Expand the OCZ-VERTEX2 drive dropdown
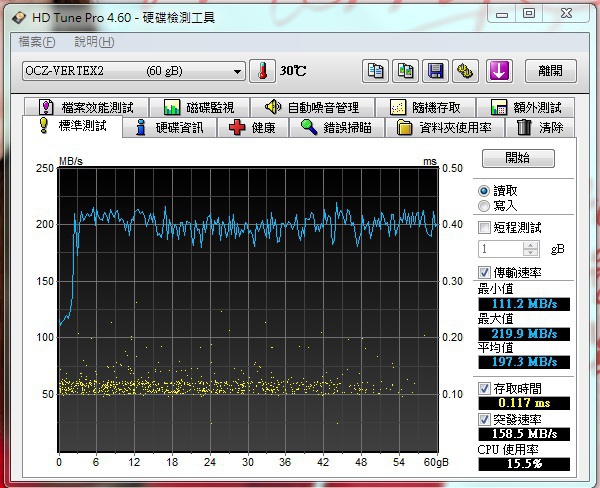 (x=237, y=71)
